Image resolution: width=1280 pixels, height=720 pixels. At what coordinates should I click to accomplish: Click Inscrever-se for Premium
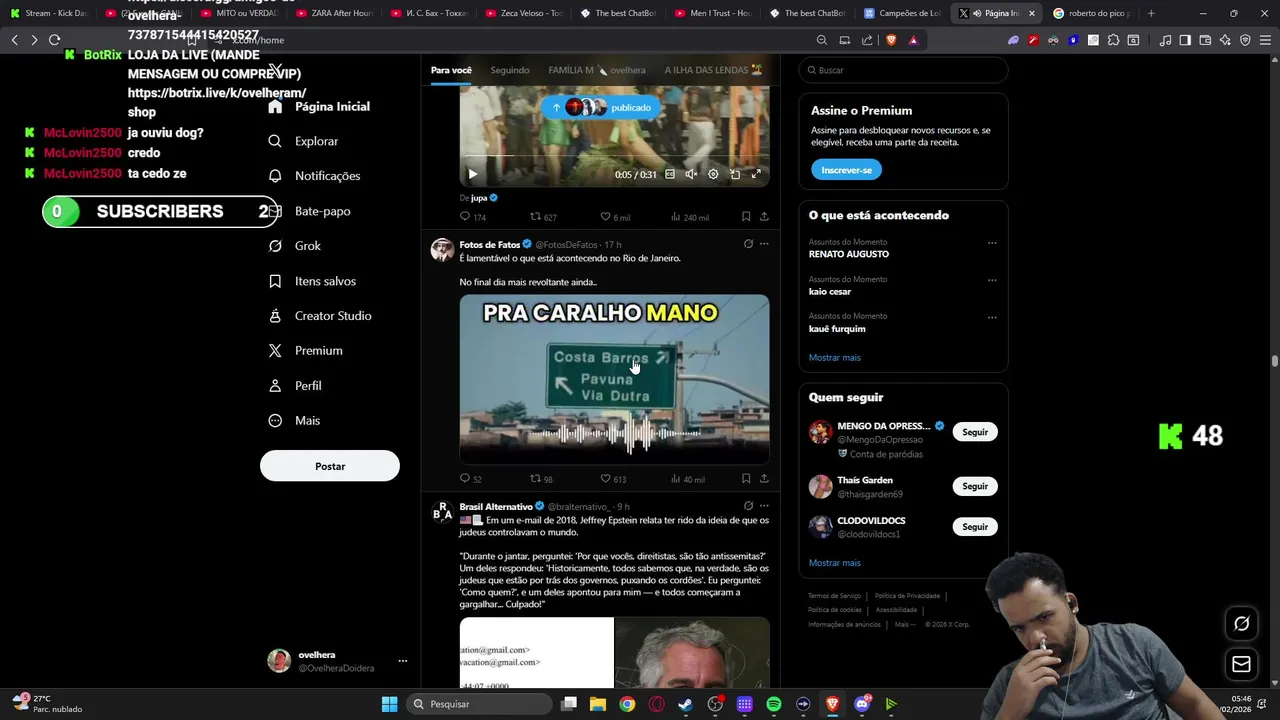coord(846,170)
